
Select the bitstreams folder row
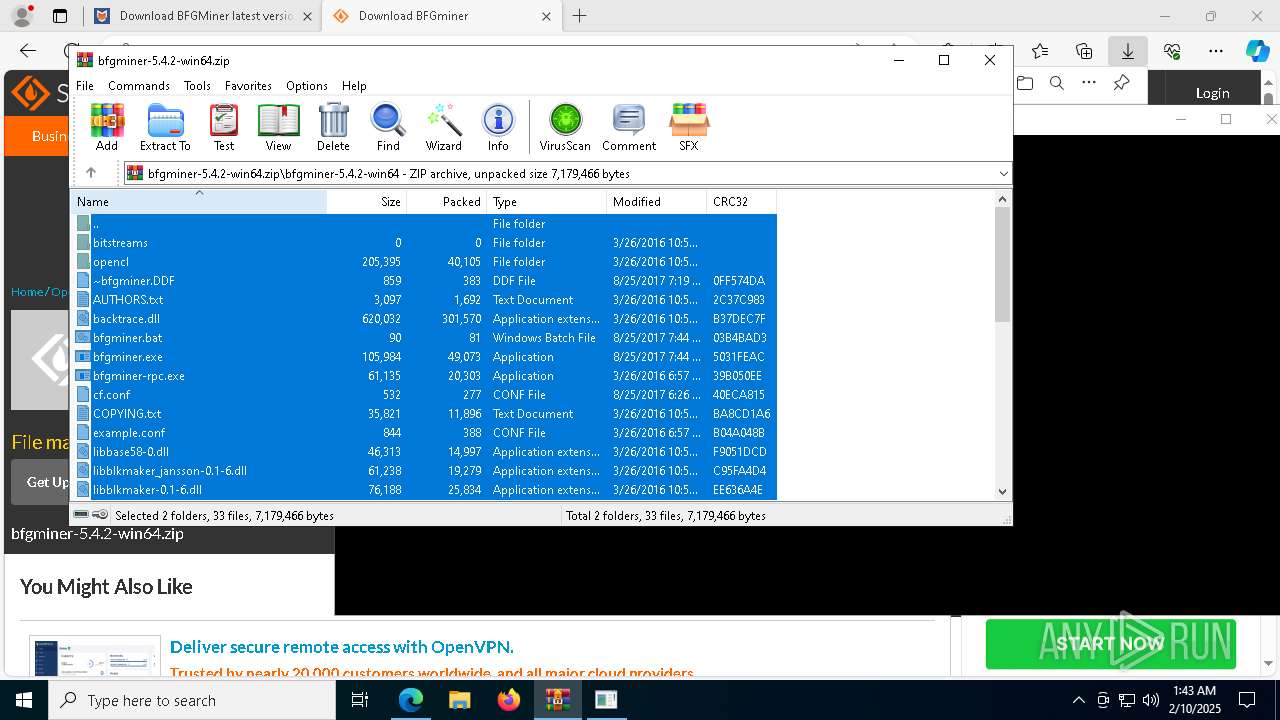(424, 243)
